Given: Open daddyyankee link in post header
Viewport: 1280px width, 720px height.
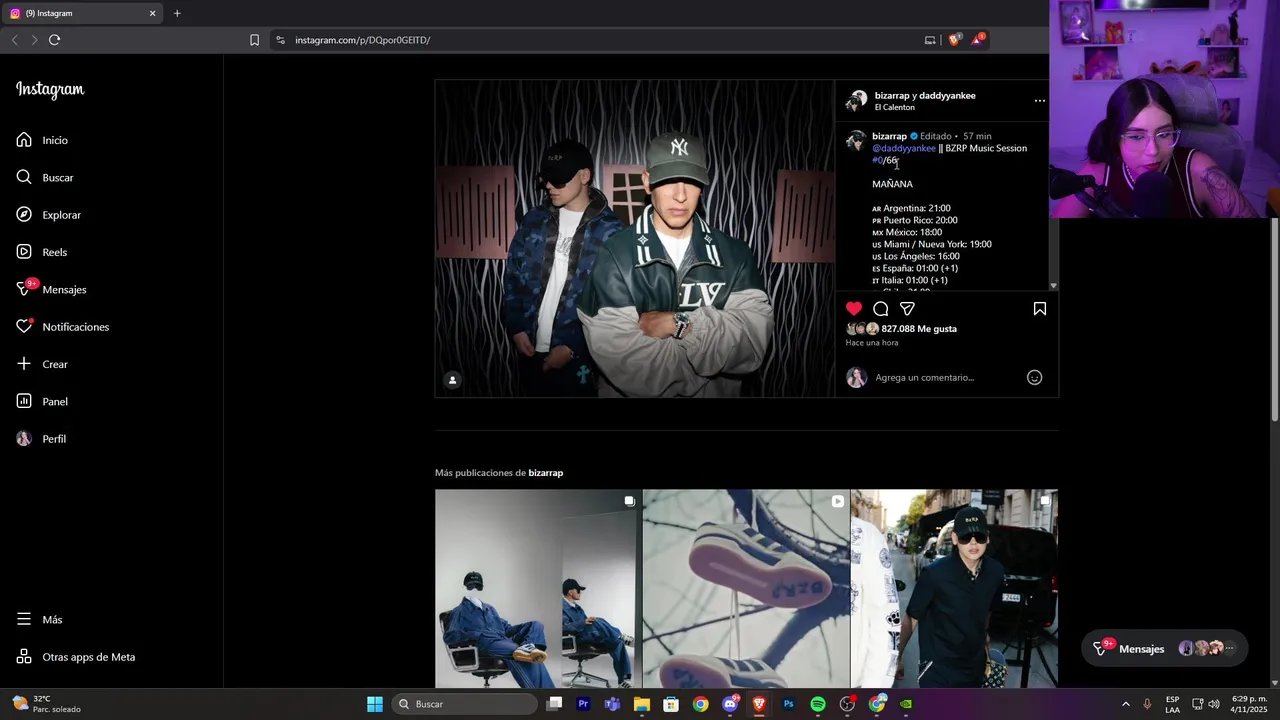Looking at the screenshot, I should [947, 96].
